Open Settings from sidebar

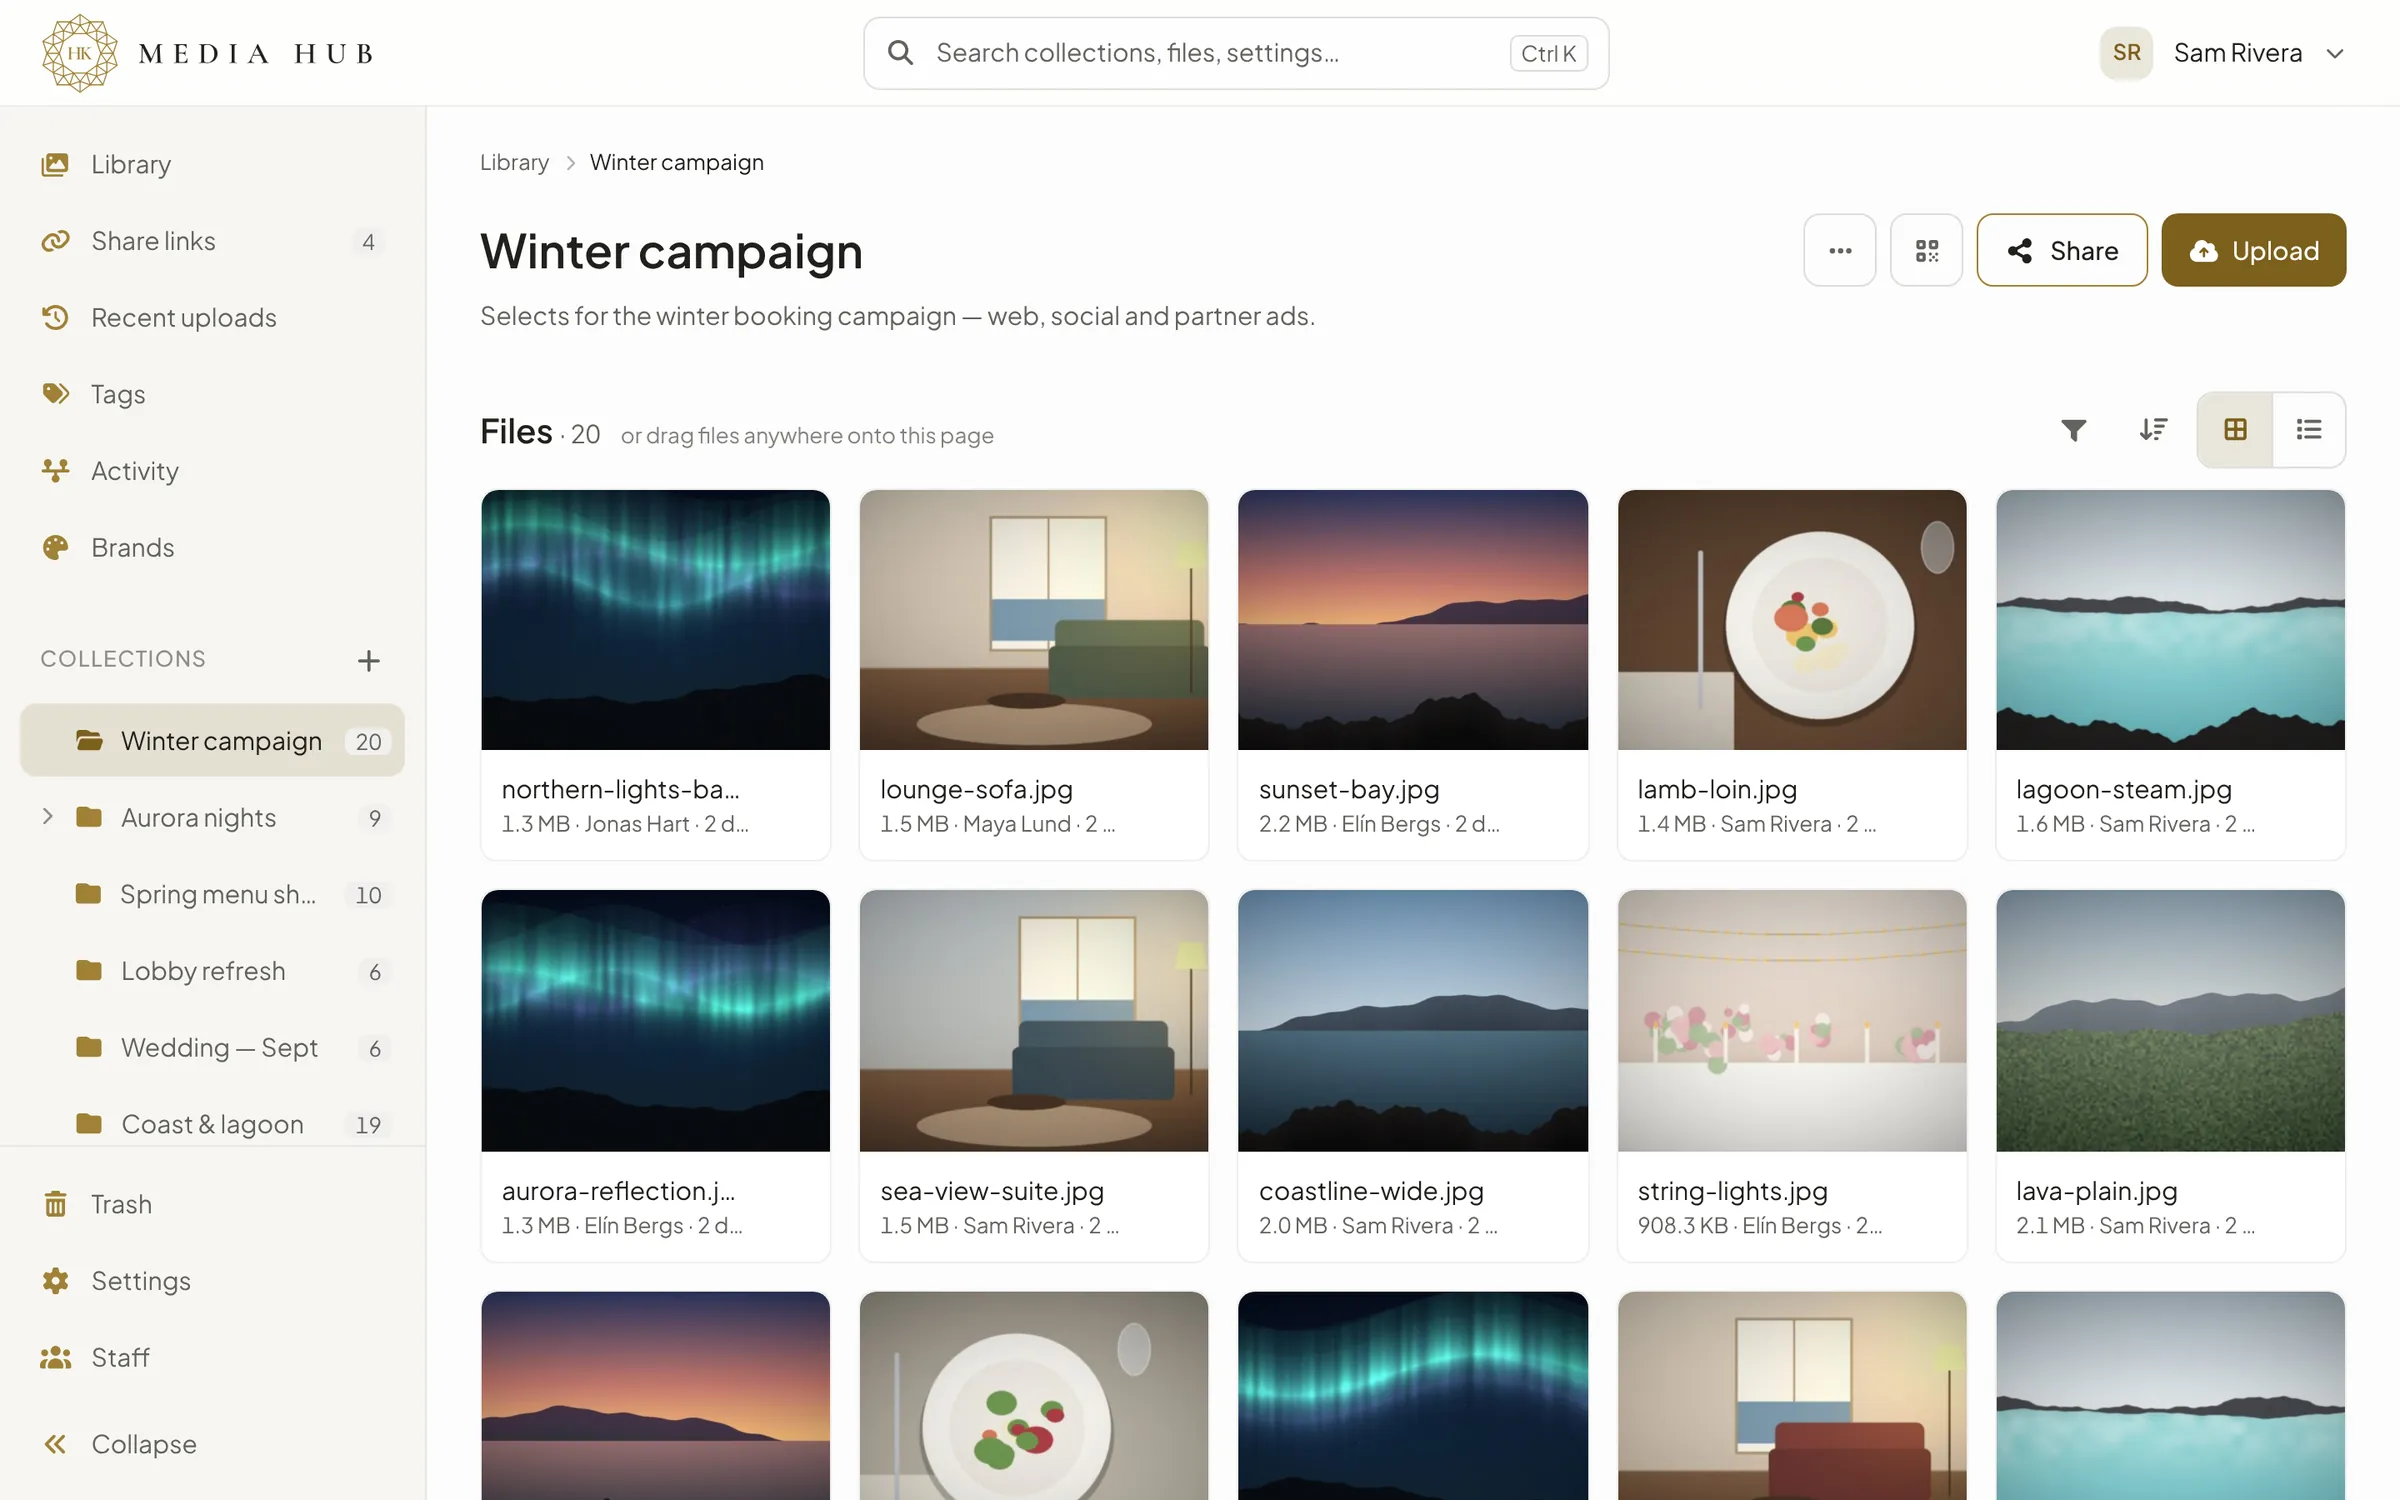tap(212, 1281)
